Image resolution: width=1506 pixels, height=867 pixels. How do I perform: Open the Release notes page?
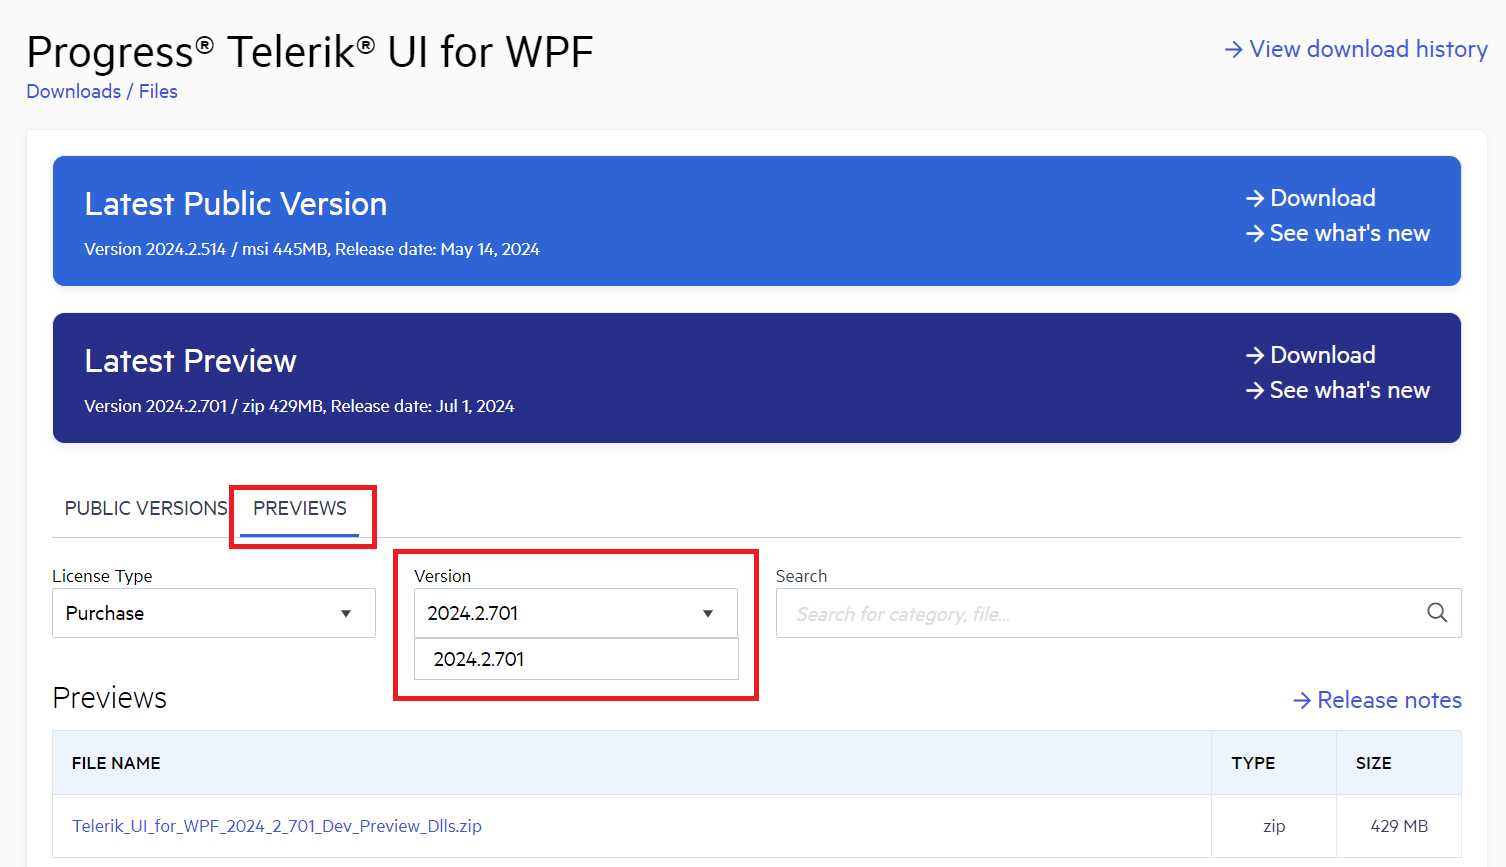(x=1389, y=700)
